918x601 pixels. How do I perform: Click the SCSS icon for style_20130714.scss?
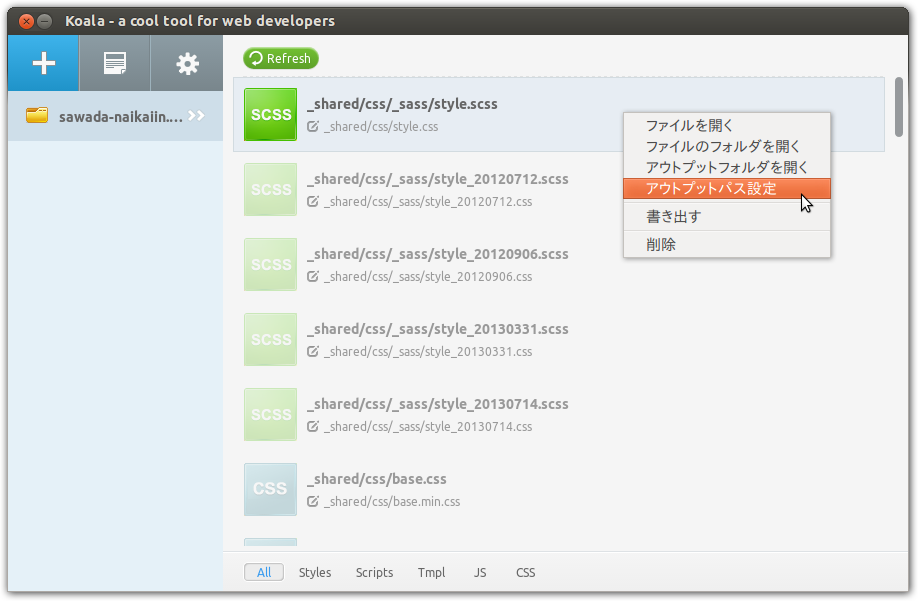[x=270, y=414]
